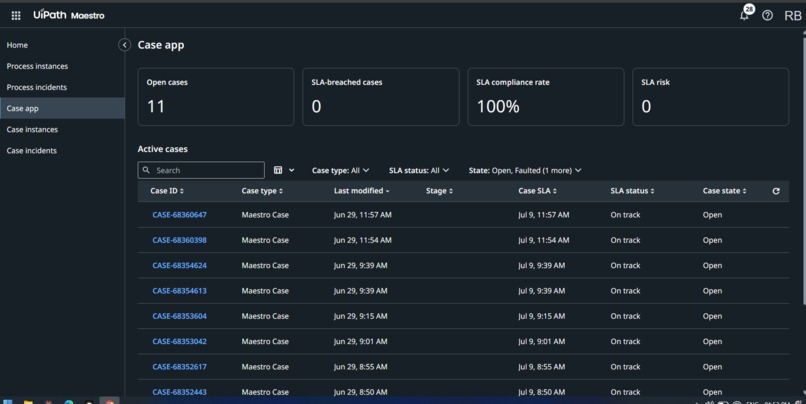Click the SLA risk card
Image resolution: width=806 pixels, height=404 pixels.
coord(711,97)
